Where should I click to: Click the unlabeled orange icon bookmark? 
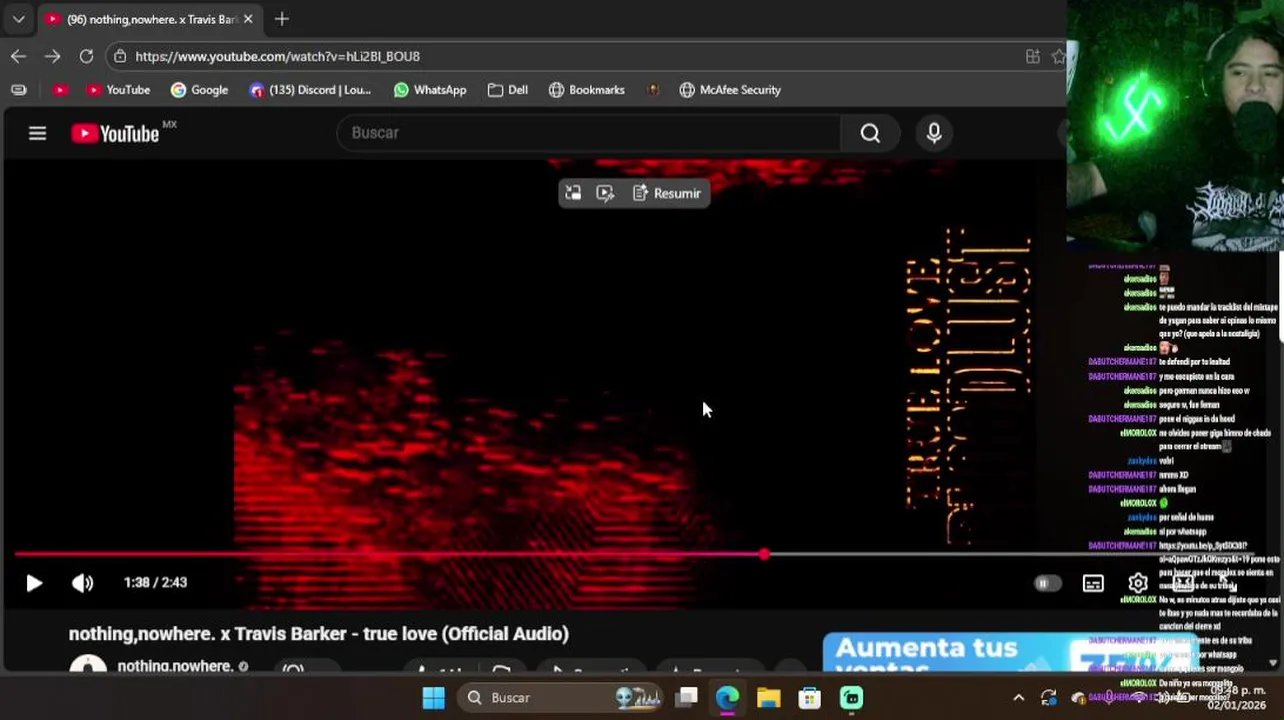coord(653,90)
